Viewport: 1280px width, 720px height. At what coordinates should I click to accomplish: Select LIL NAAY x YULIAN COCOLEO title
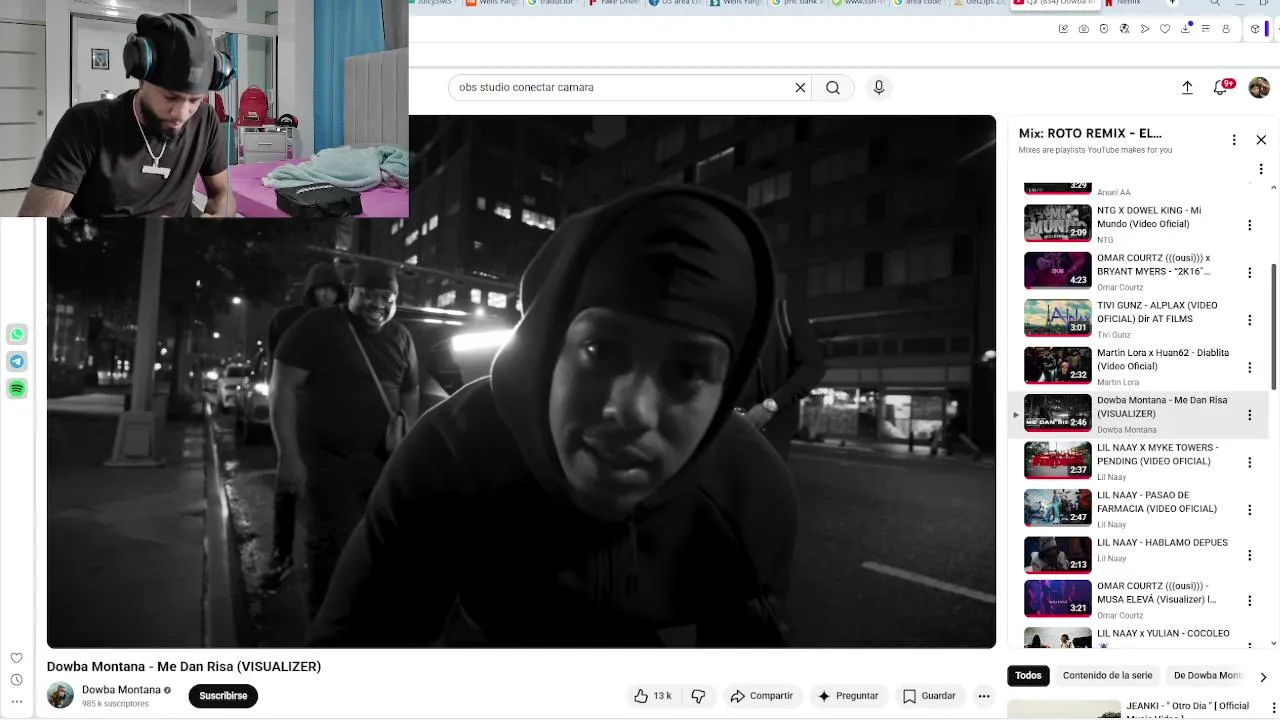(1163, 634)
